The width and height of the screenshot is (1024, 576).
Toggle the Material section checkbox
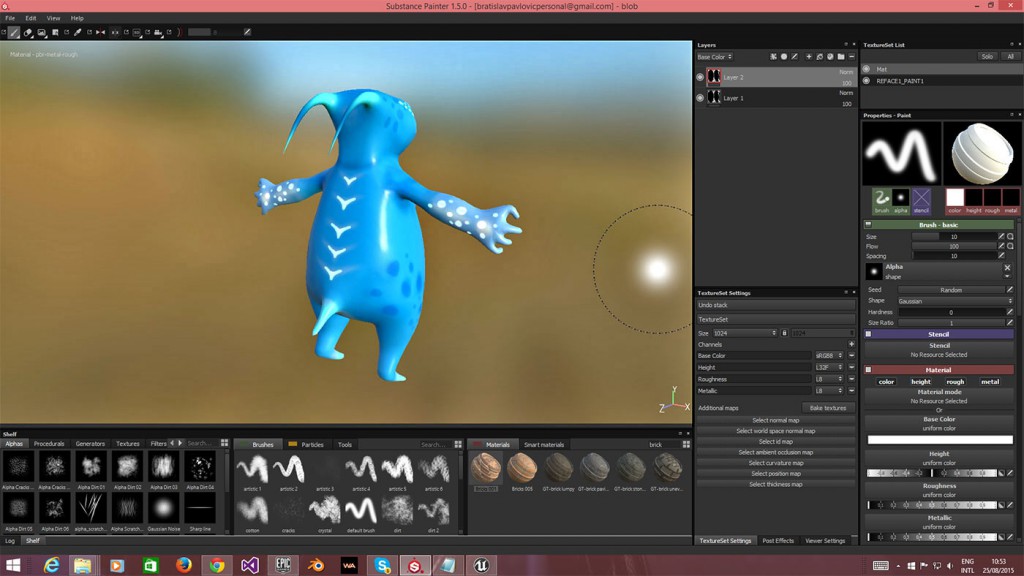pos(869,370)
